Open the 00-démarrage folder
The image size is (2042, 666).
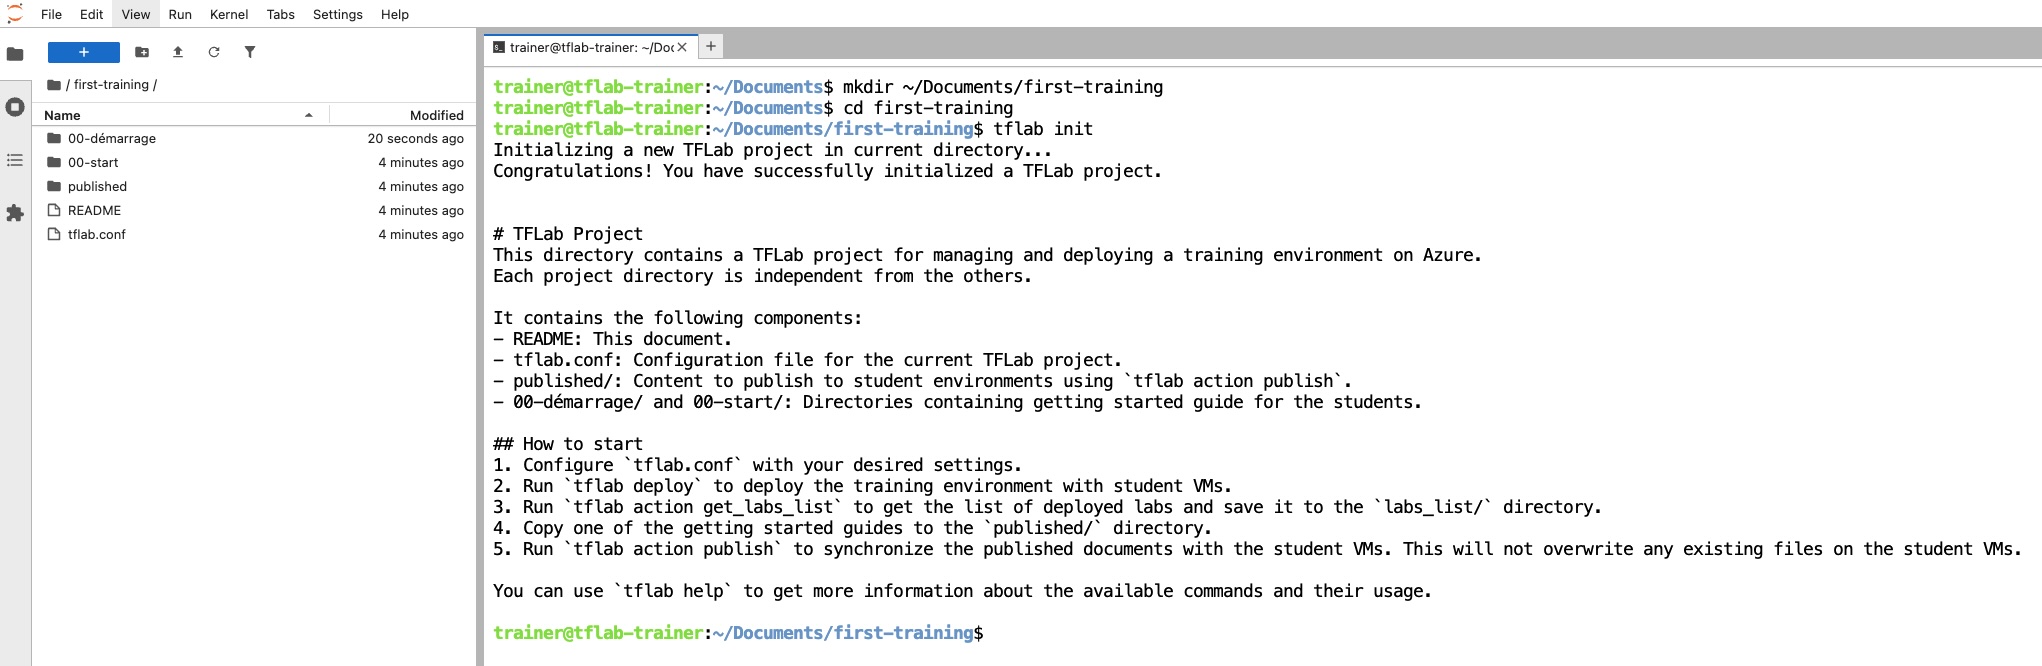[111, 139]
